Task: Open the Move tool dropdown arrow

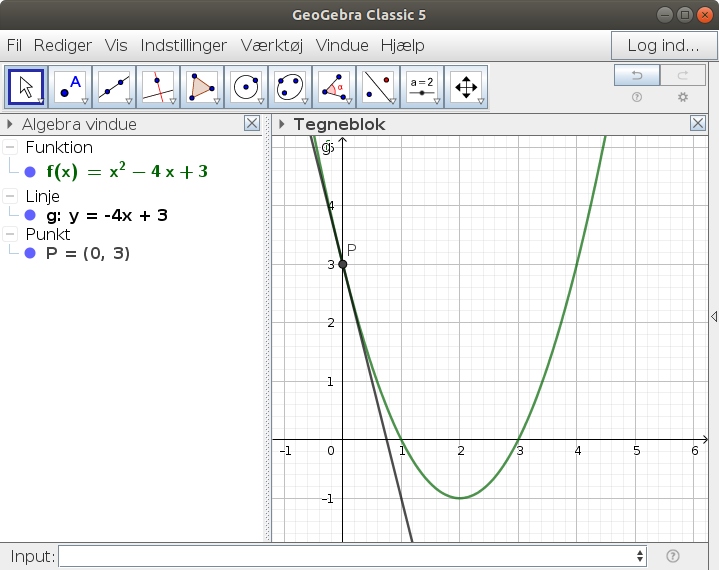Action: (40, 101)
